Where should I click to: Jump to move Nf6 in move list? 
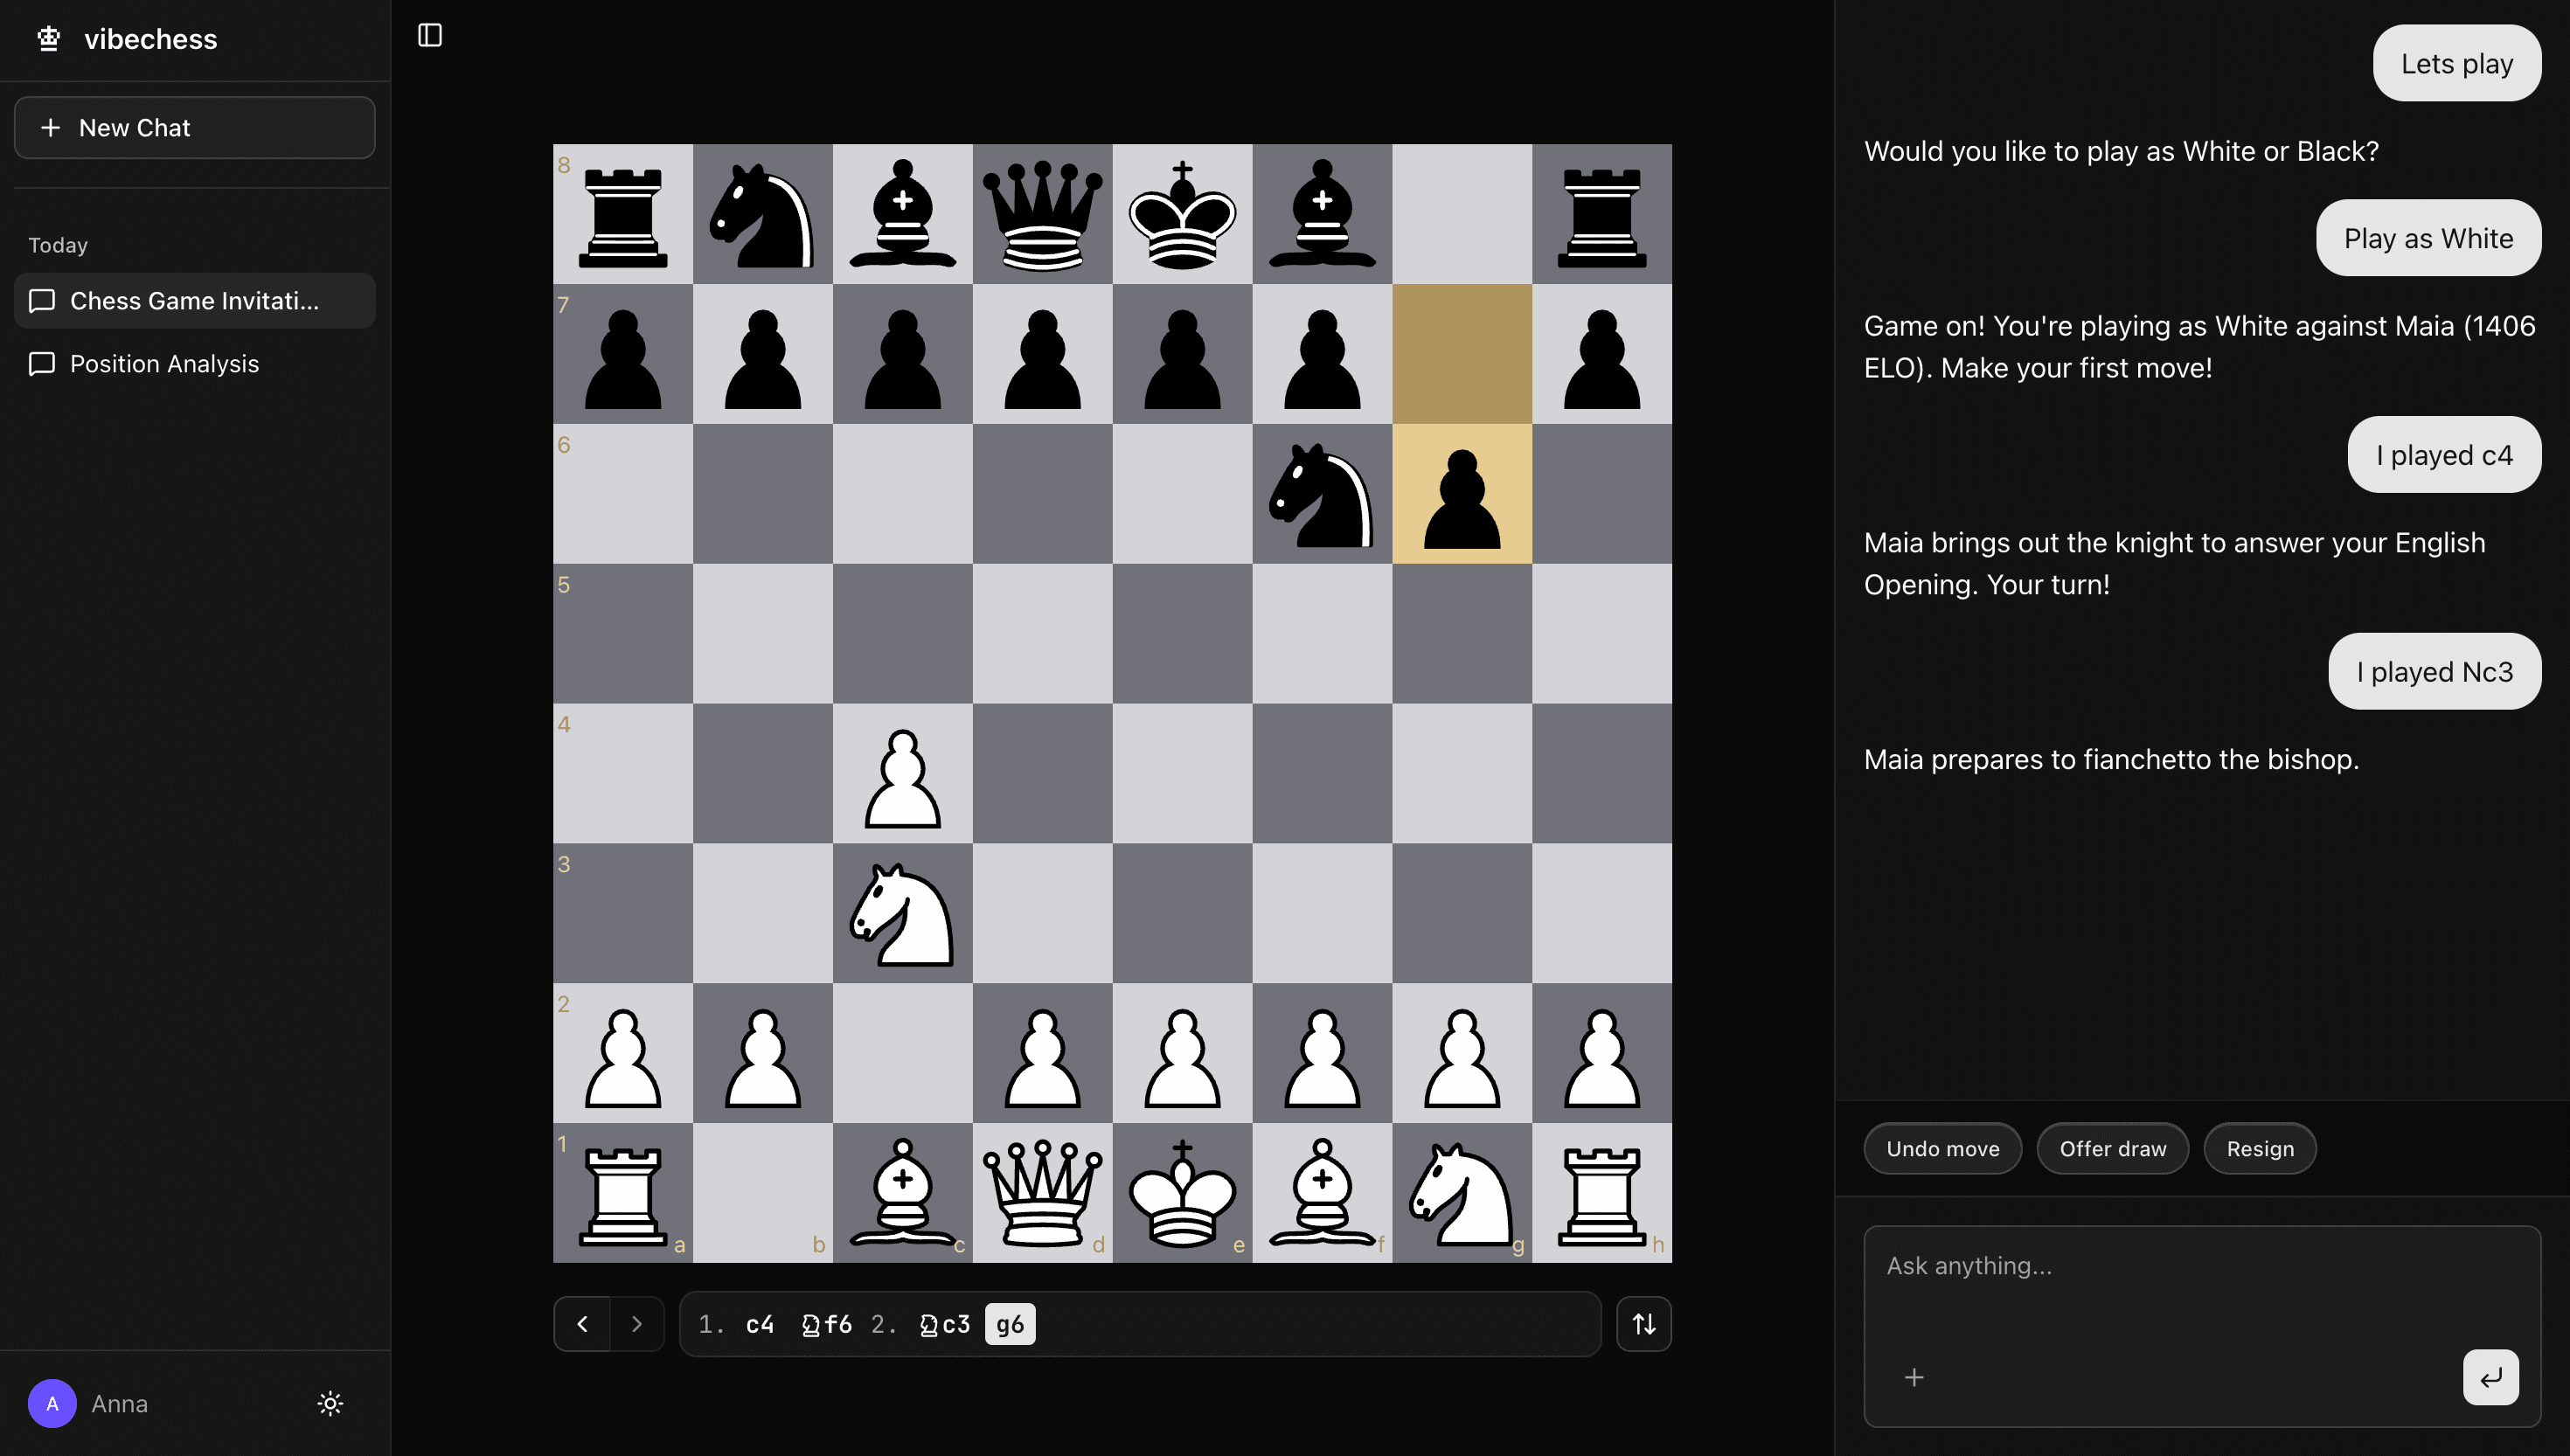coord(827,1324)
